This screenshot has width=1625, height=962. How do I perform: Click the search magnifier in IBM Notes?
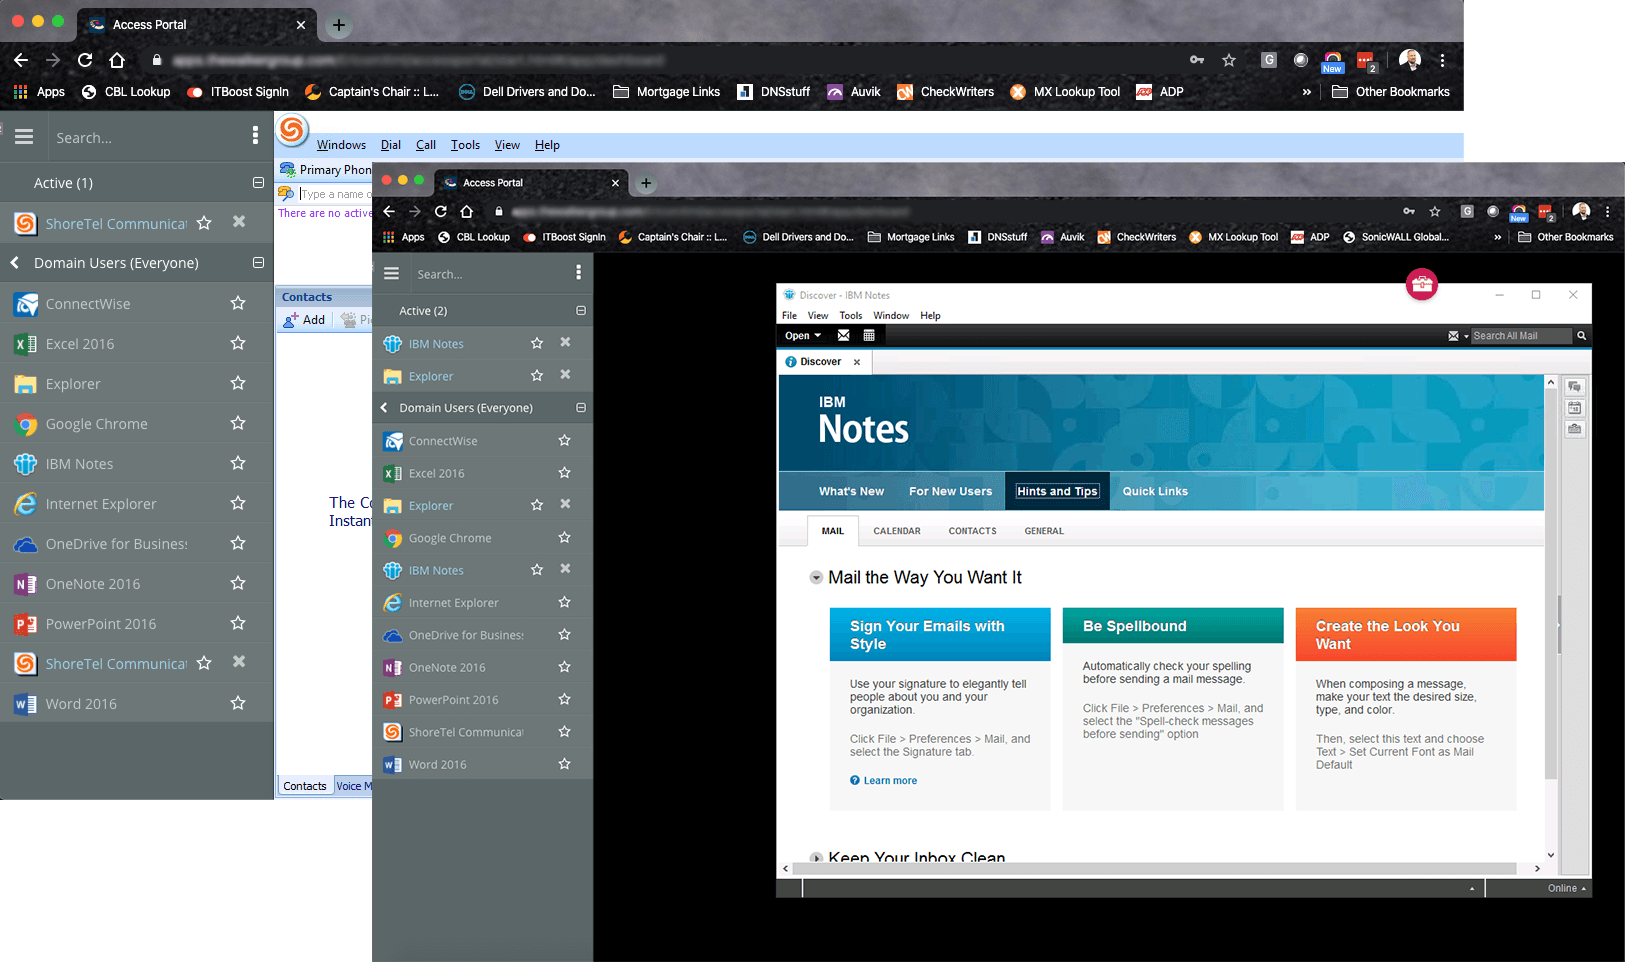pos(1582,336)
